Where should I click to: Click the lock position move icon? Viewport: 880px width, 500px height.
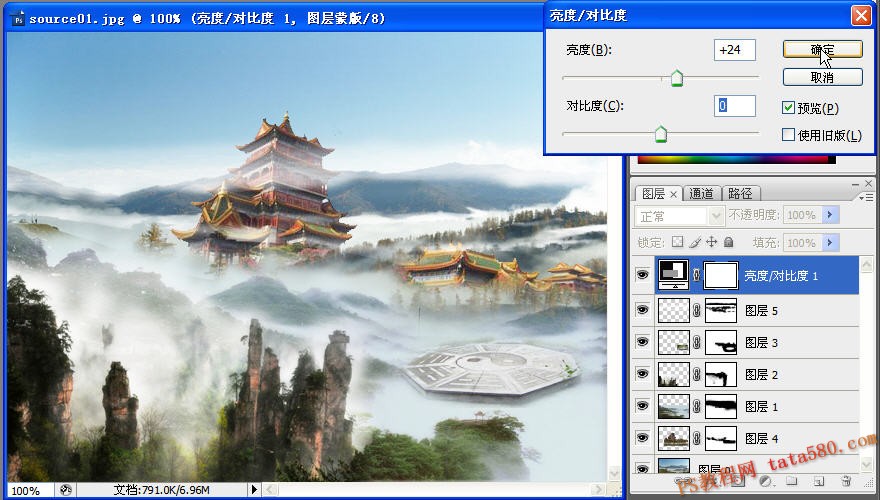(712, 242)
